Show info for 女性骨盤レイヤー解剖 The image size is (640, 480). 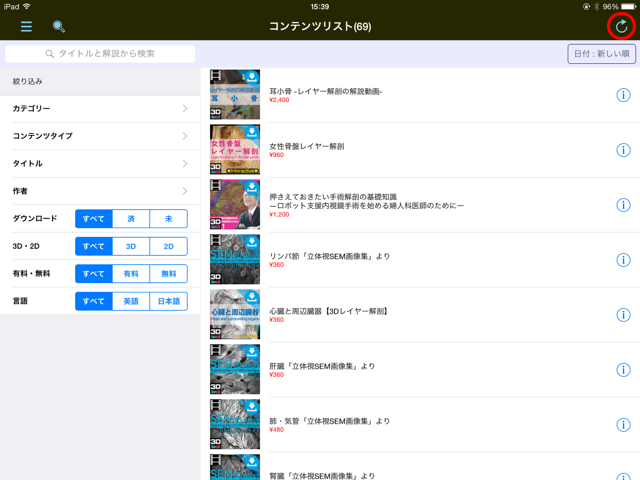[623, 150]
